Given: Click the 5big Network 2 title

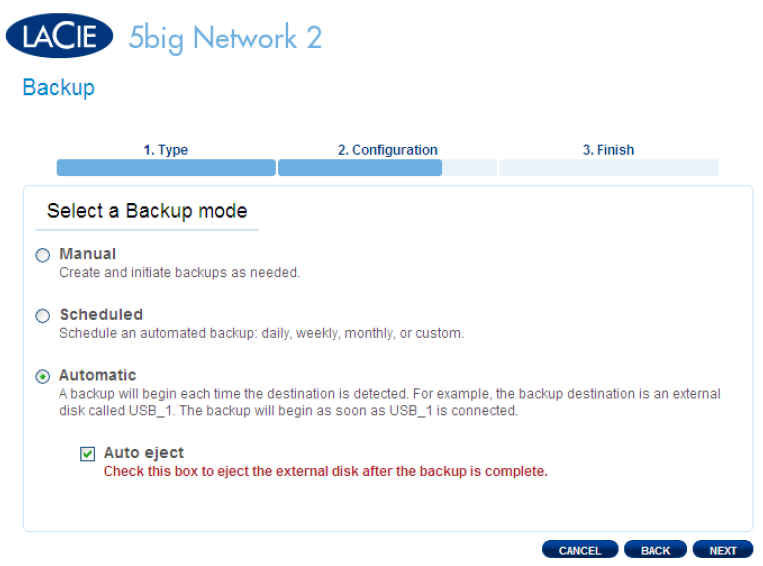Looking at the screenshot, I should [x=225, y=38].
